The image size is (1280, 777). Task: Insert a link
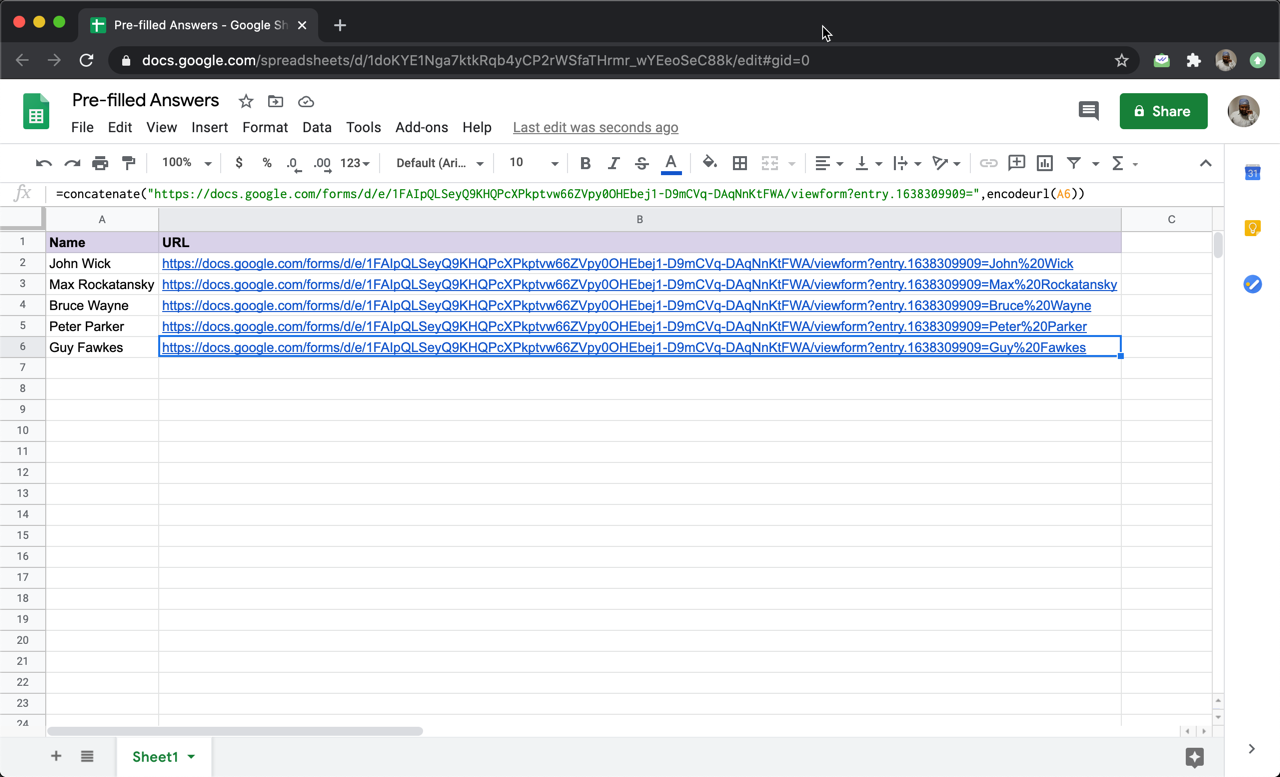tap(989, 162)
